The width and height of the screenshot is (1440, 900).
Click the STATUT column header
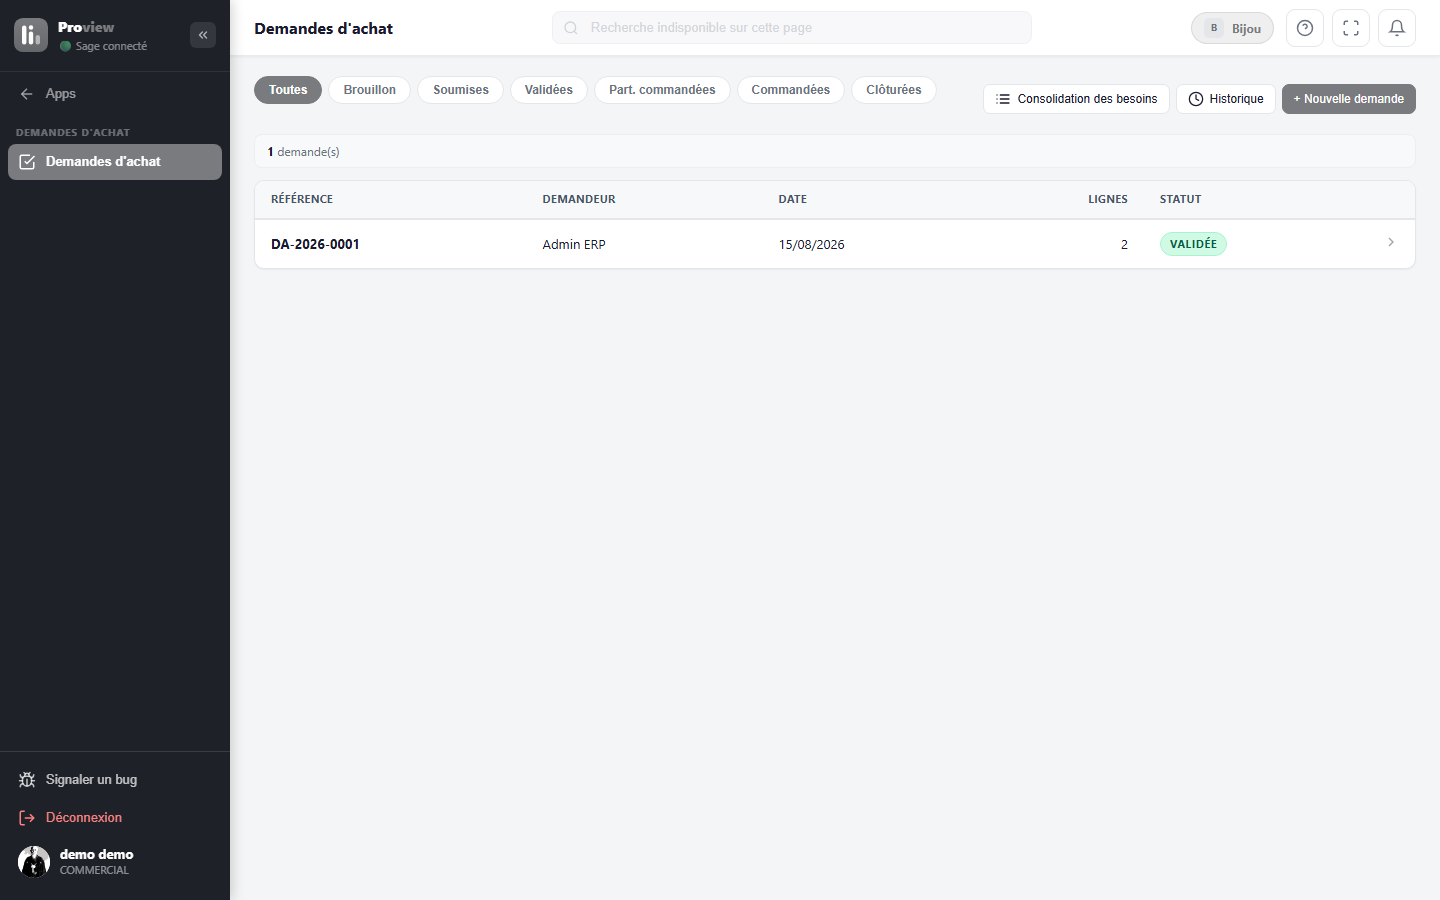pyautogui.click(x=1181, y=199)
